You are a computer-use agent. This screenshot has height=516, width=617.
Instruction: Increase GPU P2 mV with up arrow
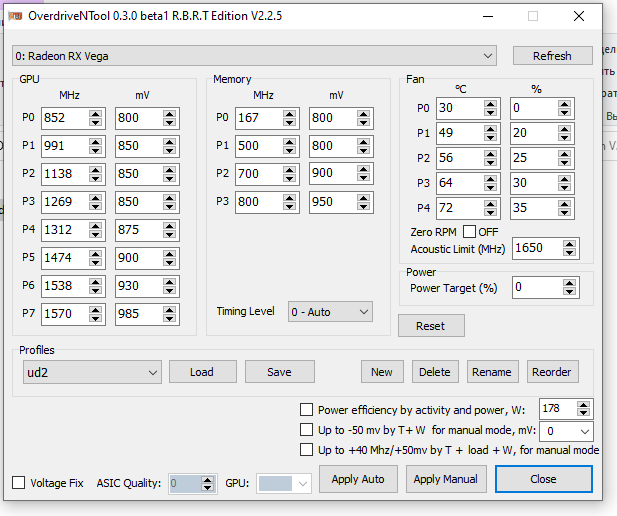(170, 170)
